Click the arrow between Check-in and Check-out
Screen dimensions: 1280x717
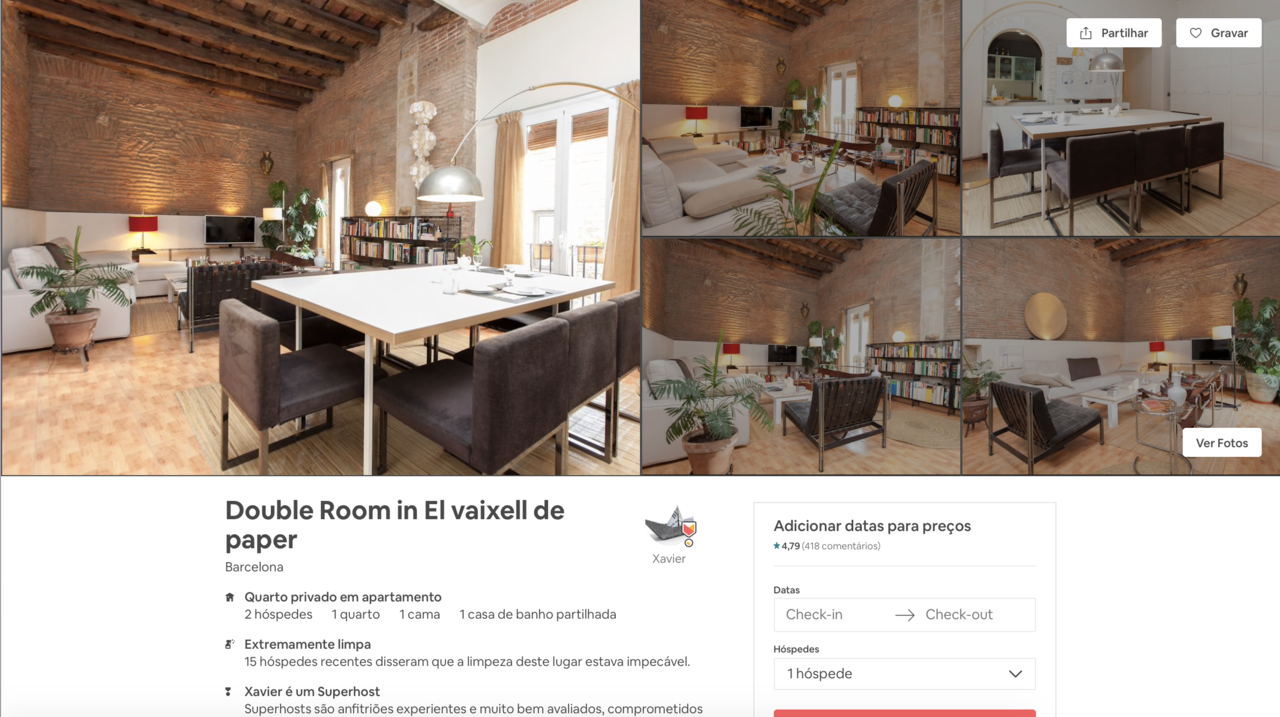[905, 615]
